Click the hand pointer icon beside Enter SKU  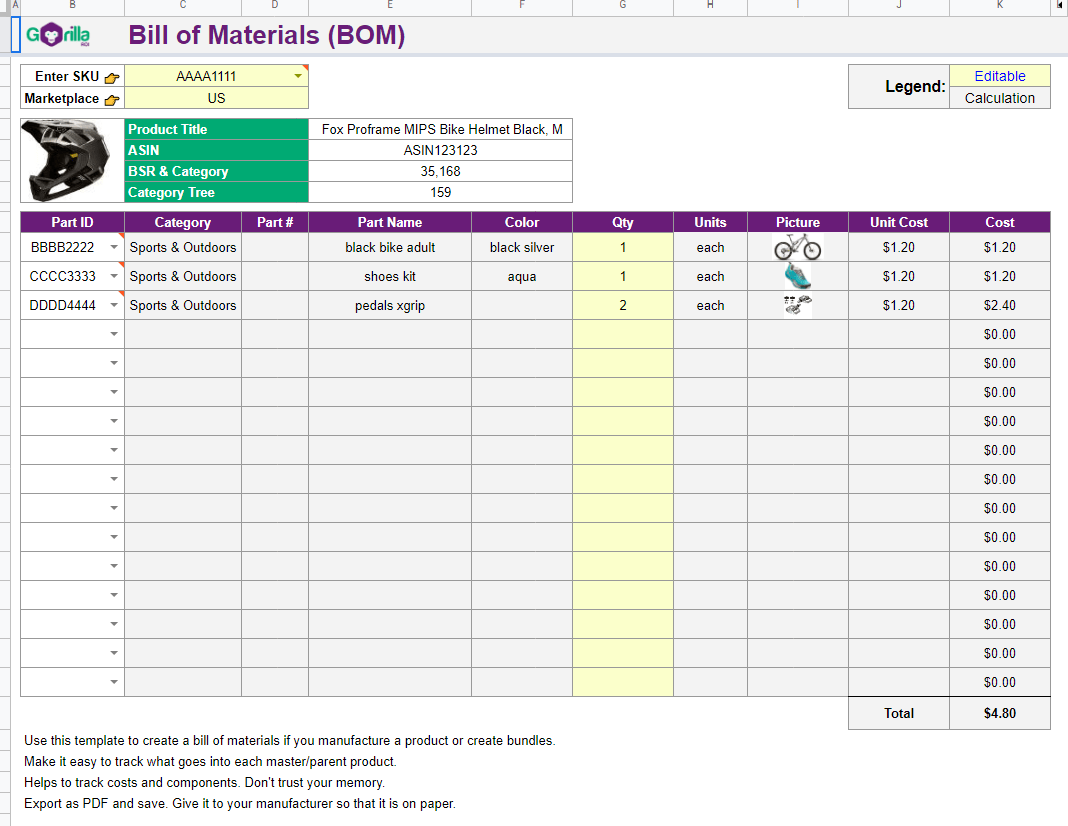click(x=110, y=76)
